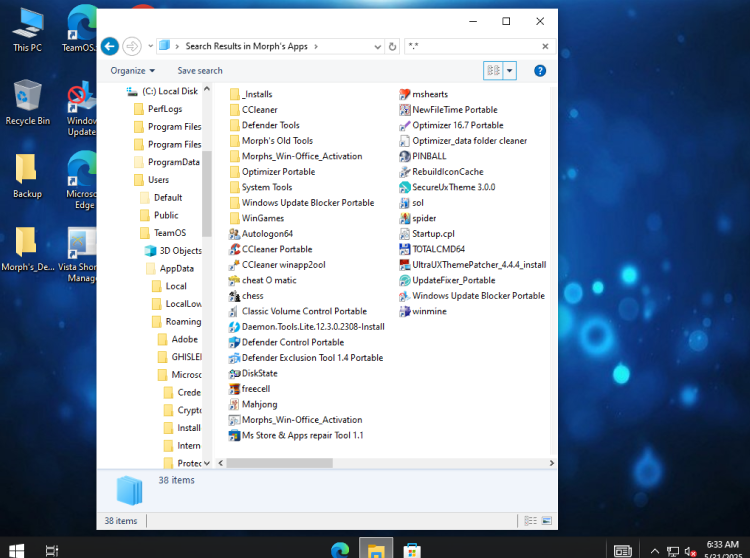
Task: Select the Backup folder on desktop
Action: click(27, 175)
